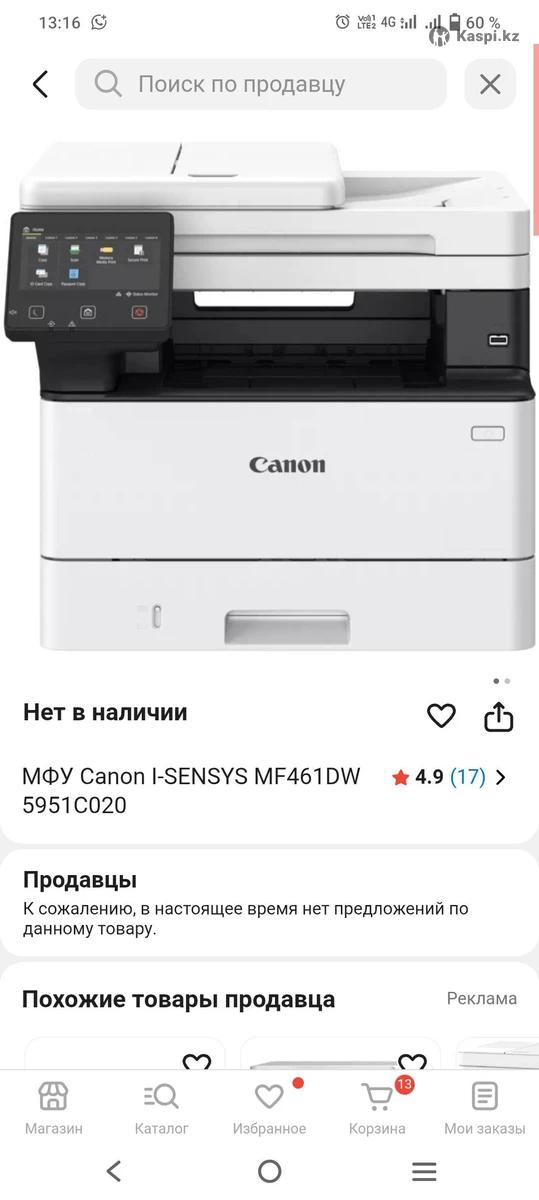
Task: View the Canon printer product image
Action: point(269,395)
